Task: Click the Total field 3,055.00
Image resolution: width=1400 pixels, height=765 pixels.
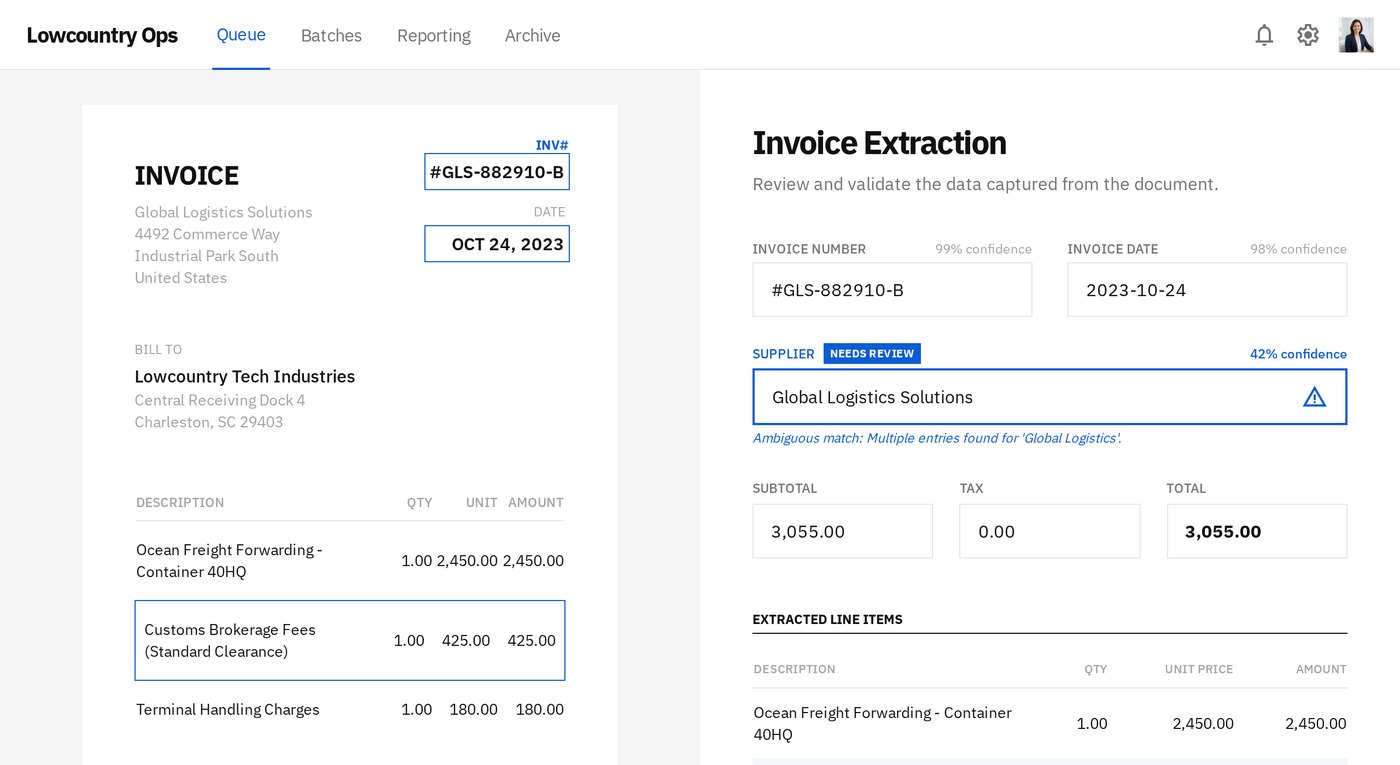Action: [x=1256, y=531]
